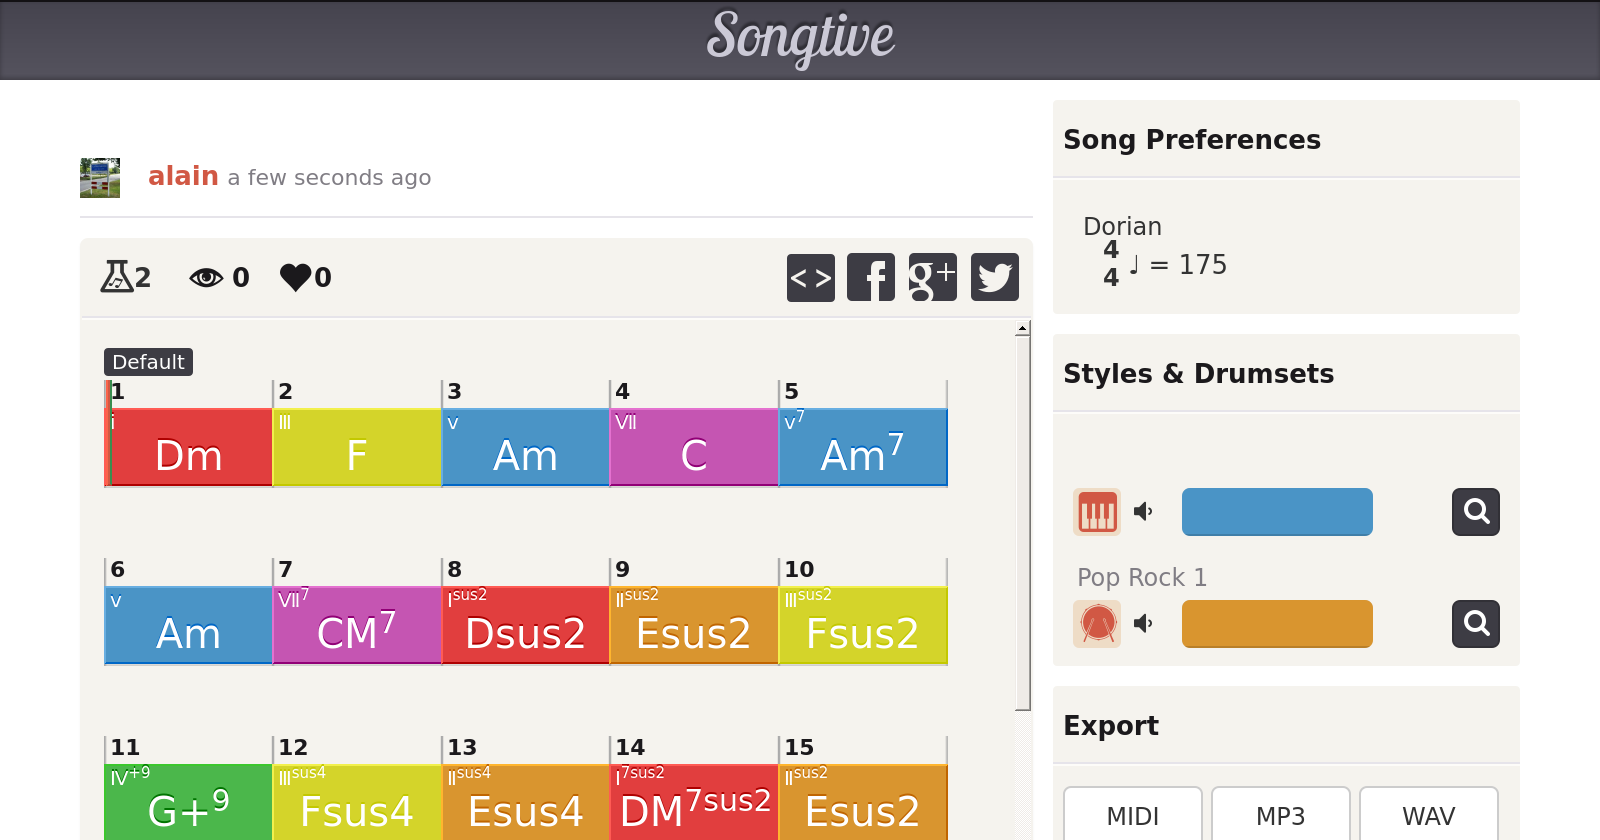Export the song as MP3

click(1281, 816)
